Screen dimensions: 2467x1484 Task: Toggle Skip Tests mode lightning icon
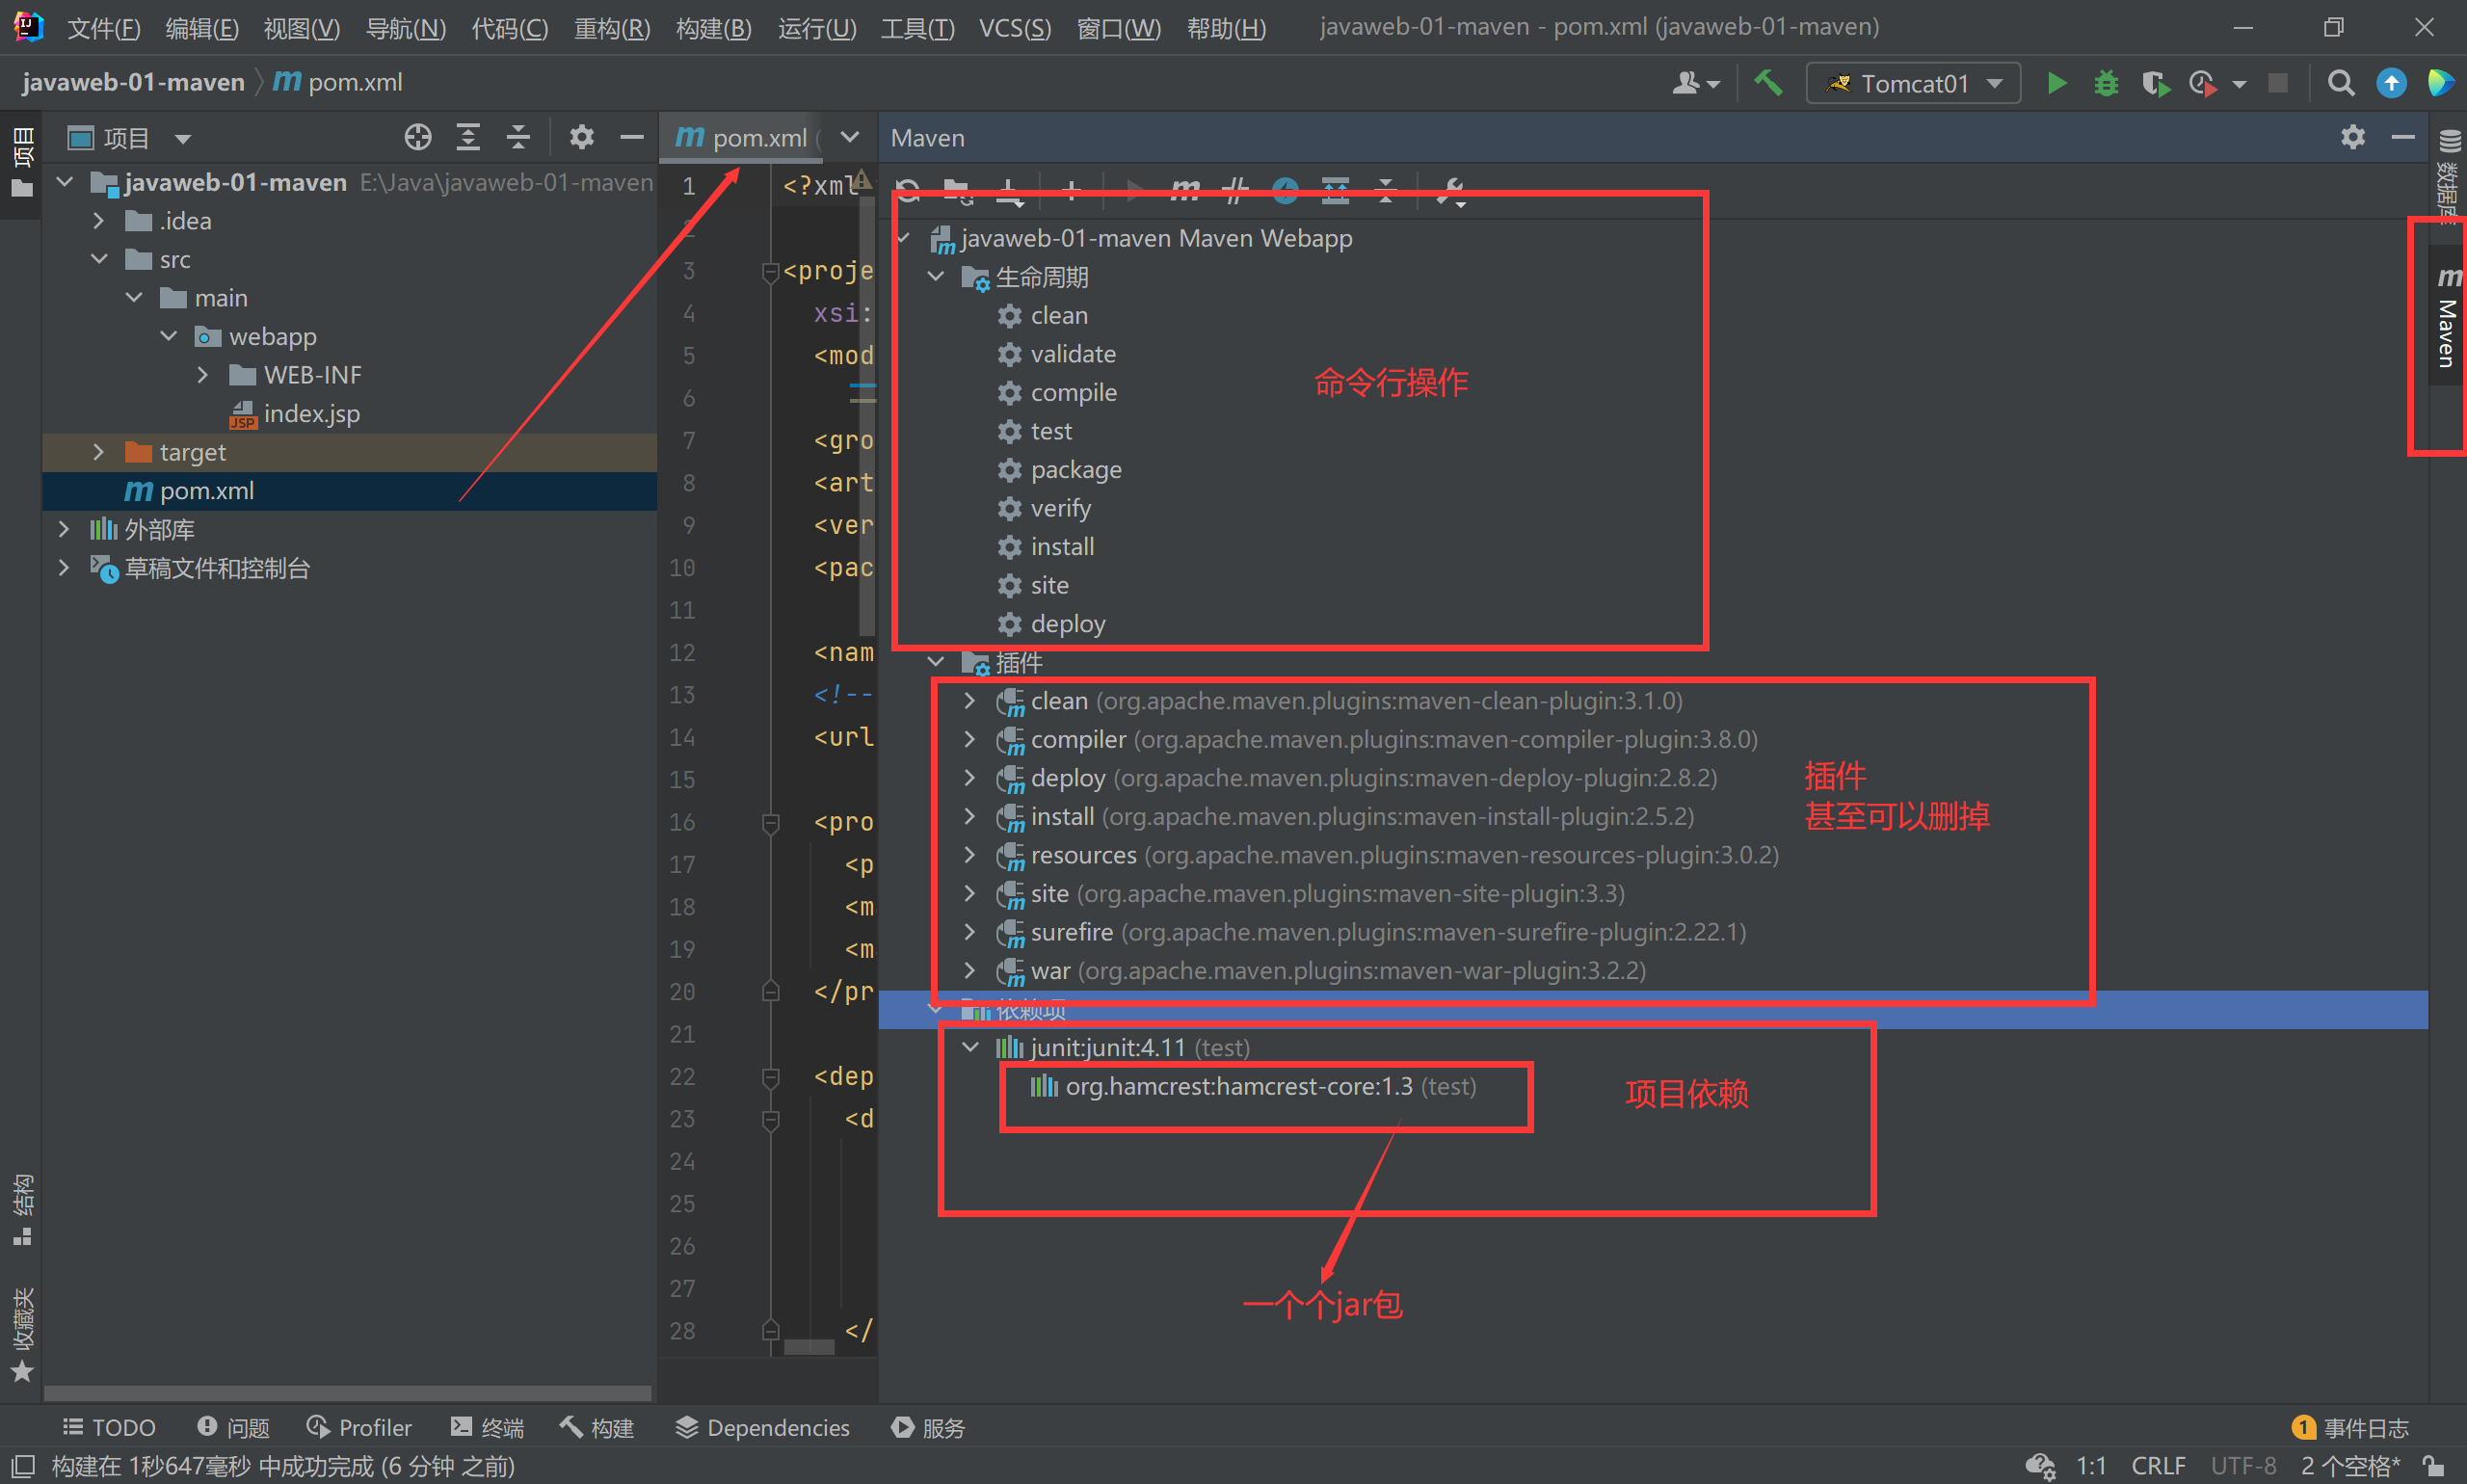pos(1286,190)
